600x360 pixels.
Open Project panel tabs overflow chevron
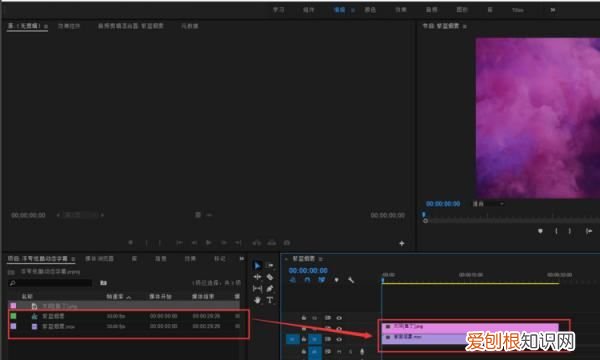tap(241, 259)
